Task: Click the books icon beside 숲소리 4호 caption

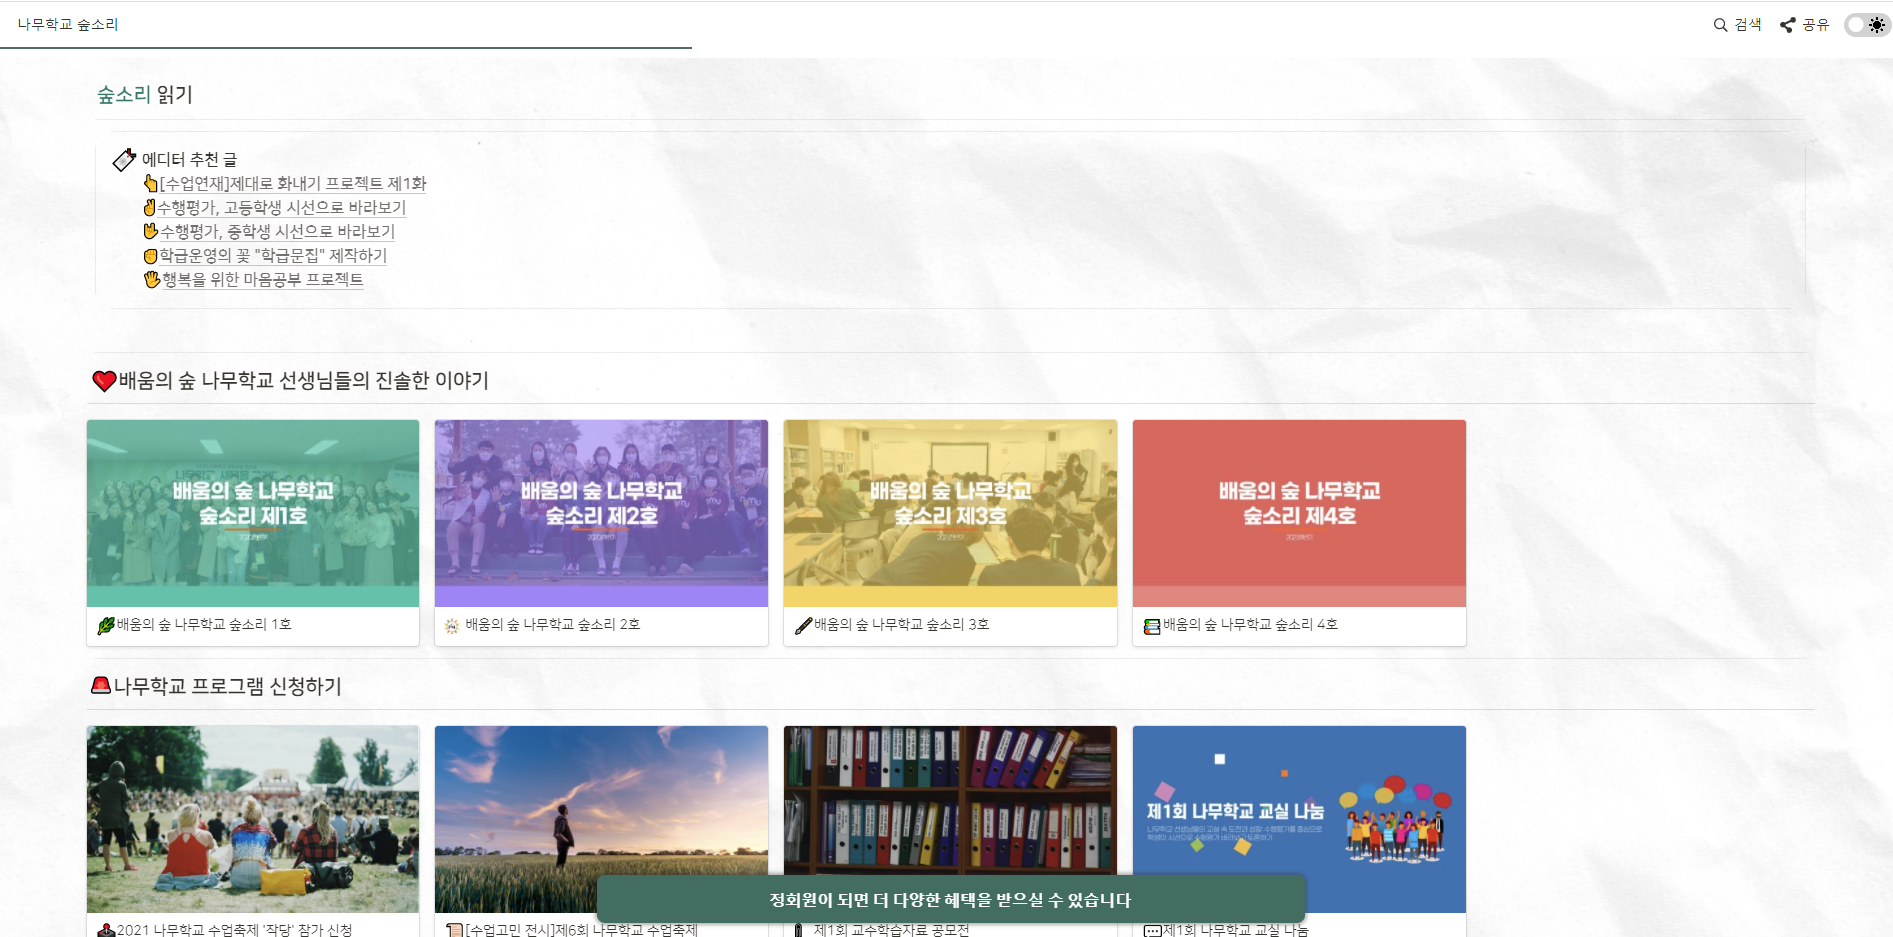Action: (1150, 623)
